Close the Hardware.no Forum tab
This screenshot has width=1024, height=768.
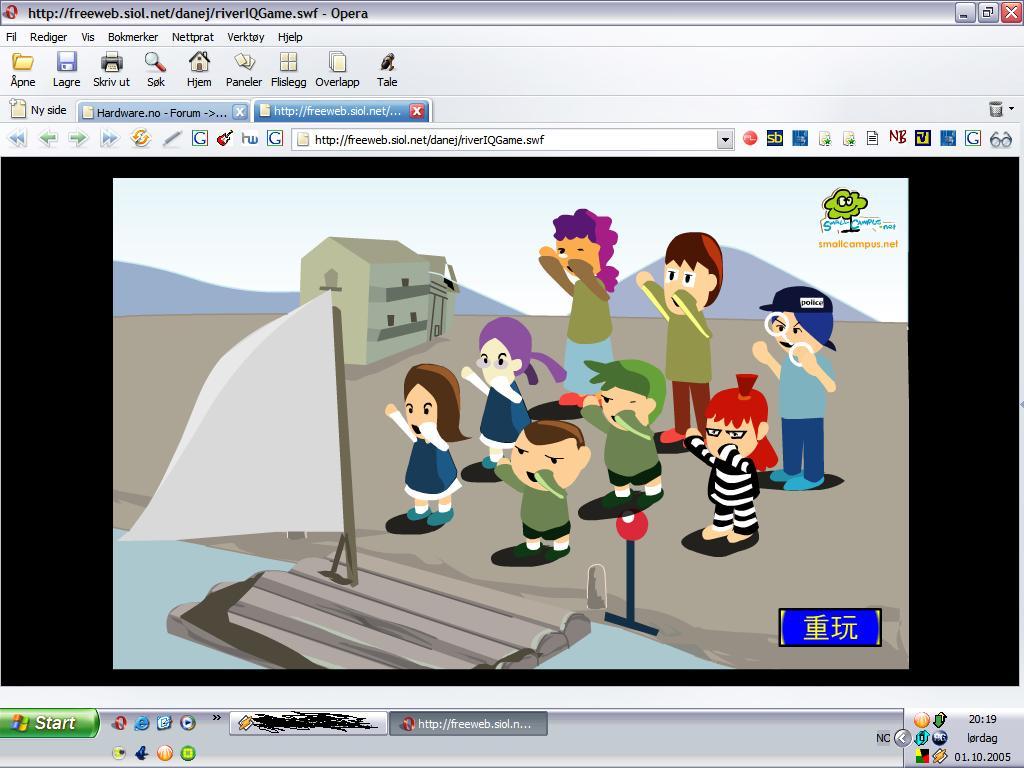coord(240,112)
